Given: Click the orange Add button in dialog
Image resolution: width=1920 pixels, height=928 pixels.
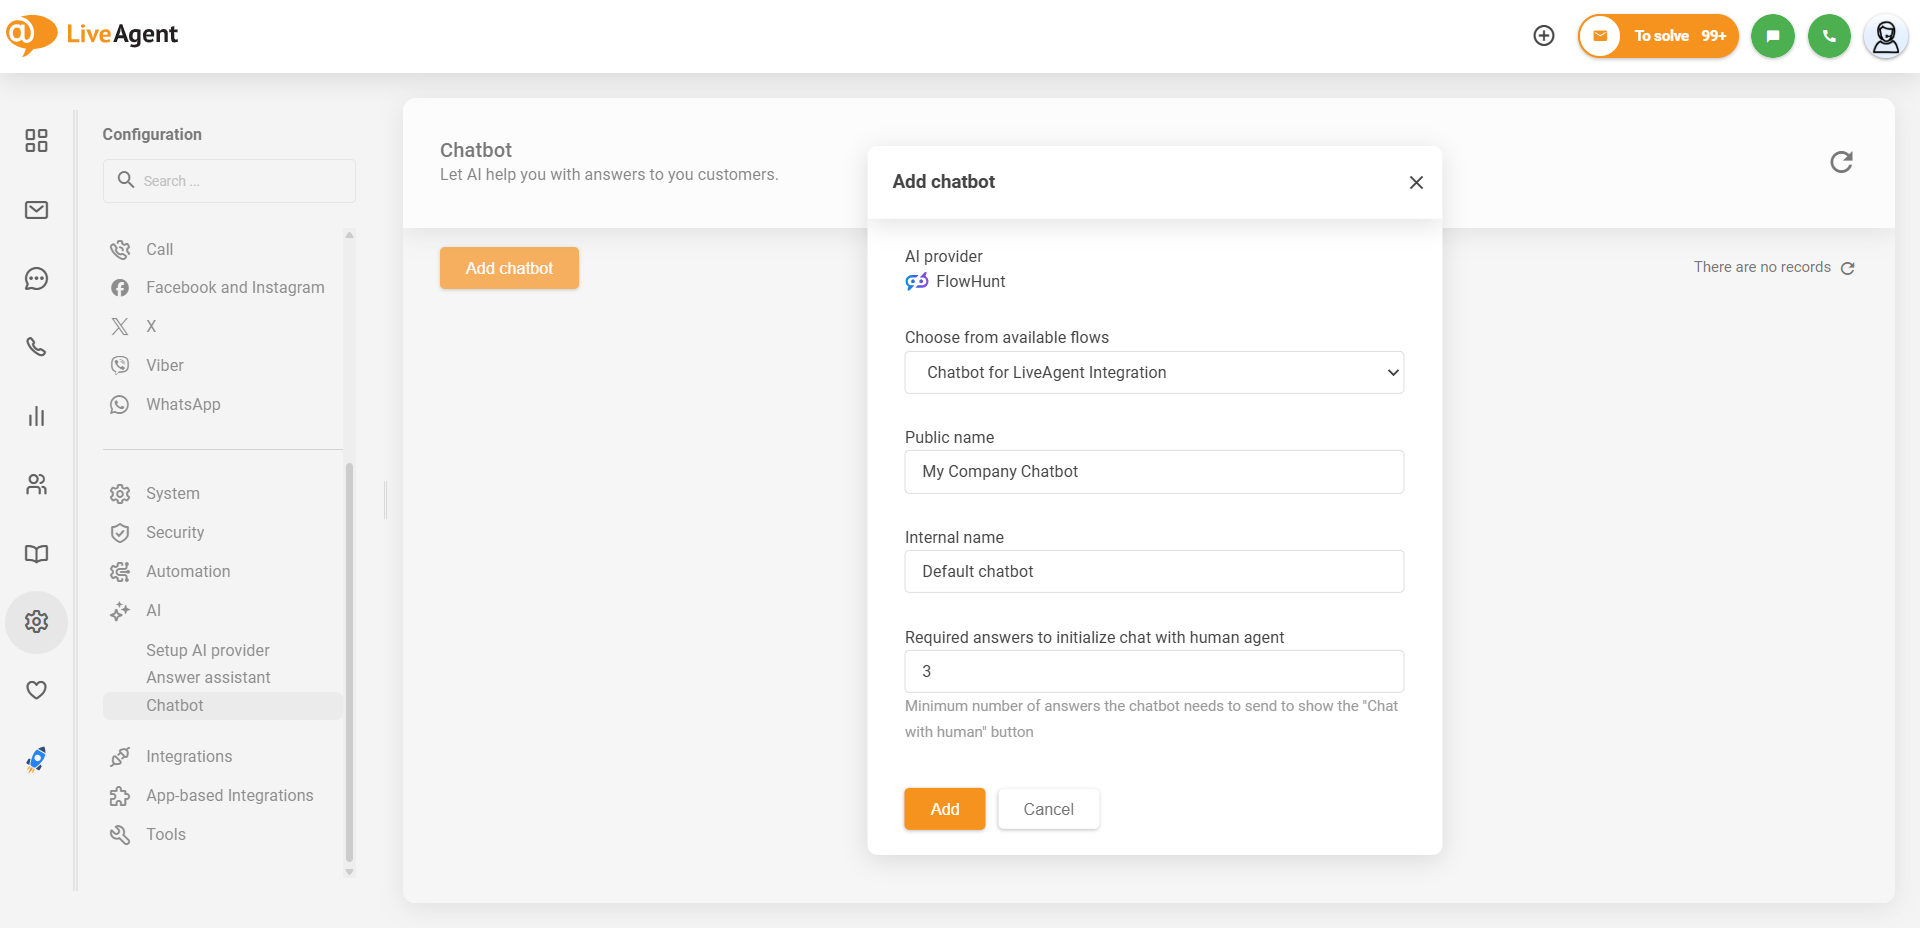Looking at the screenshot, I should tap(944, 809).
